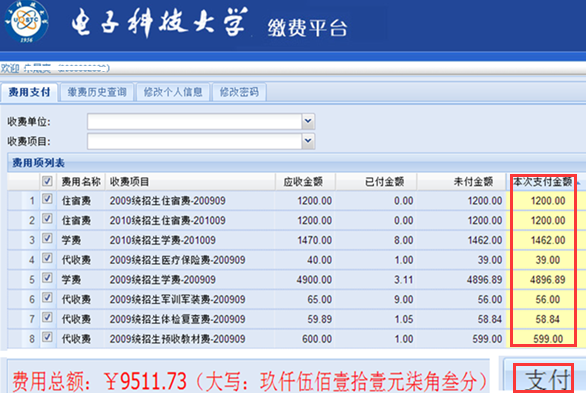Go to the 修改密码 tab

tap(239, 92)
